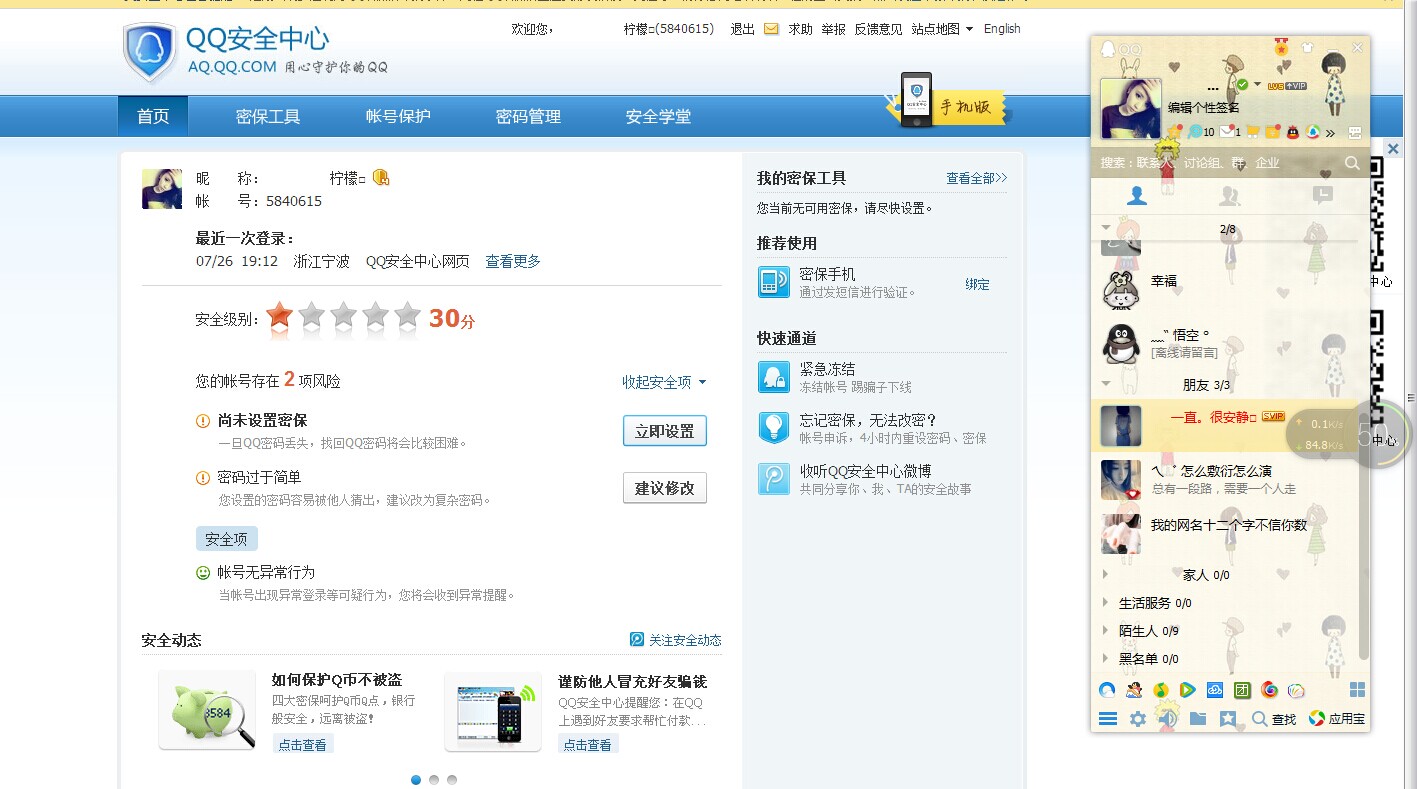This screenshot has height=789, width=1417.
Task: Click the 密保手机 phone icon
Action: [x=774, y=282]
